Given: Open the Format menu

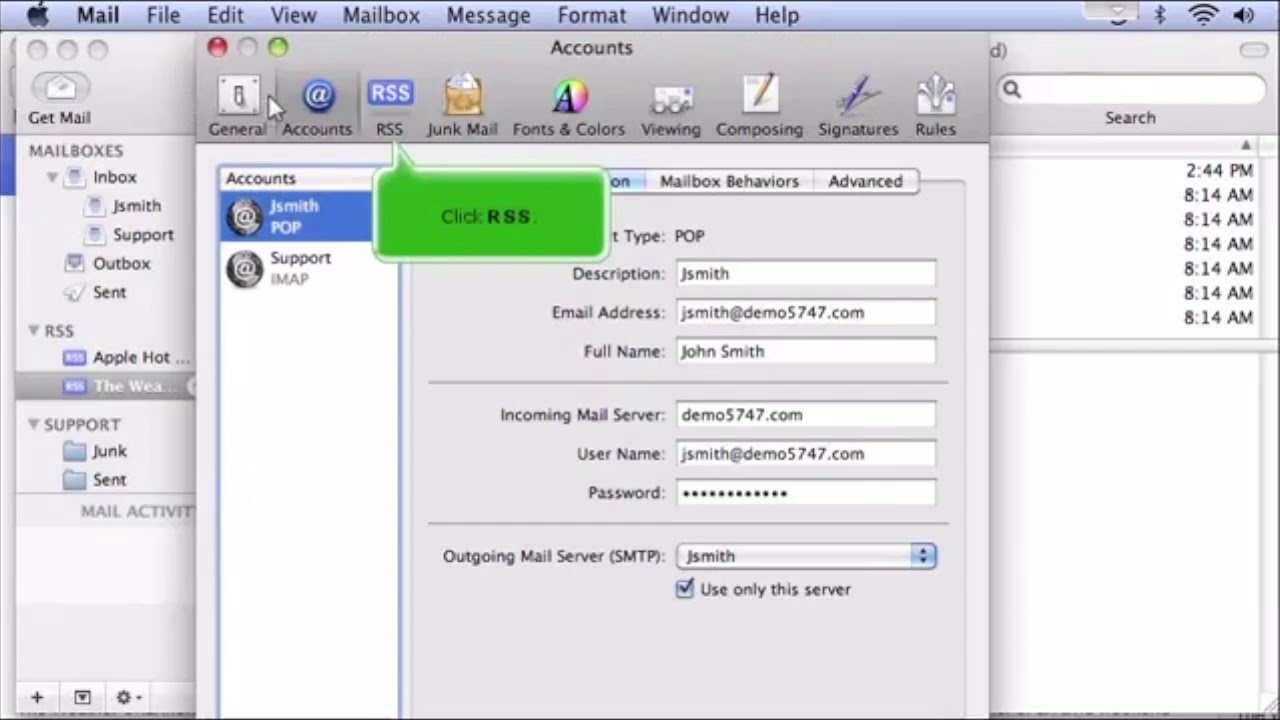Looking at the screenshot, I should tap(592, 15).
